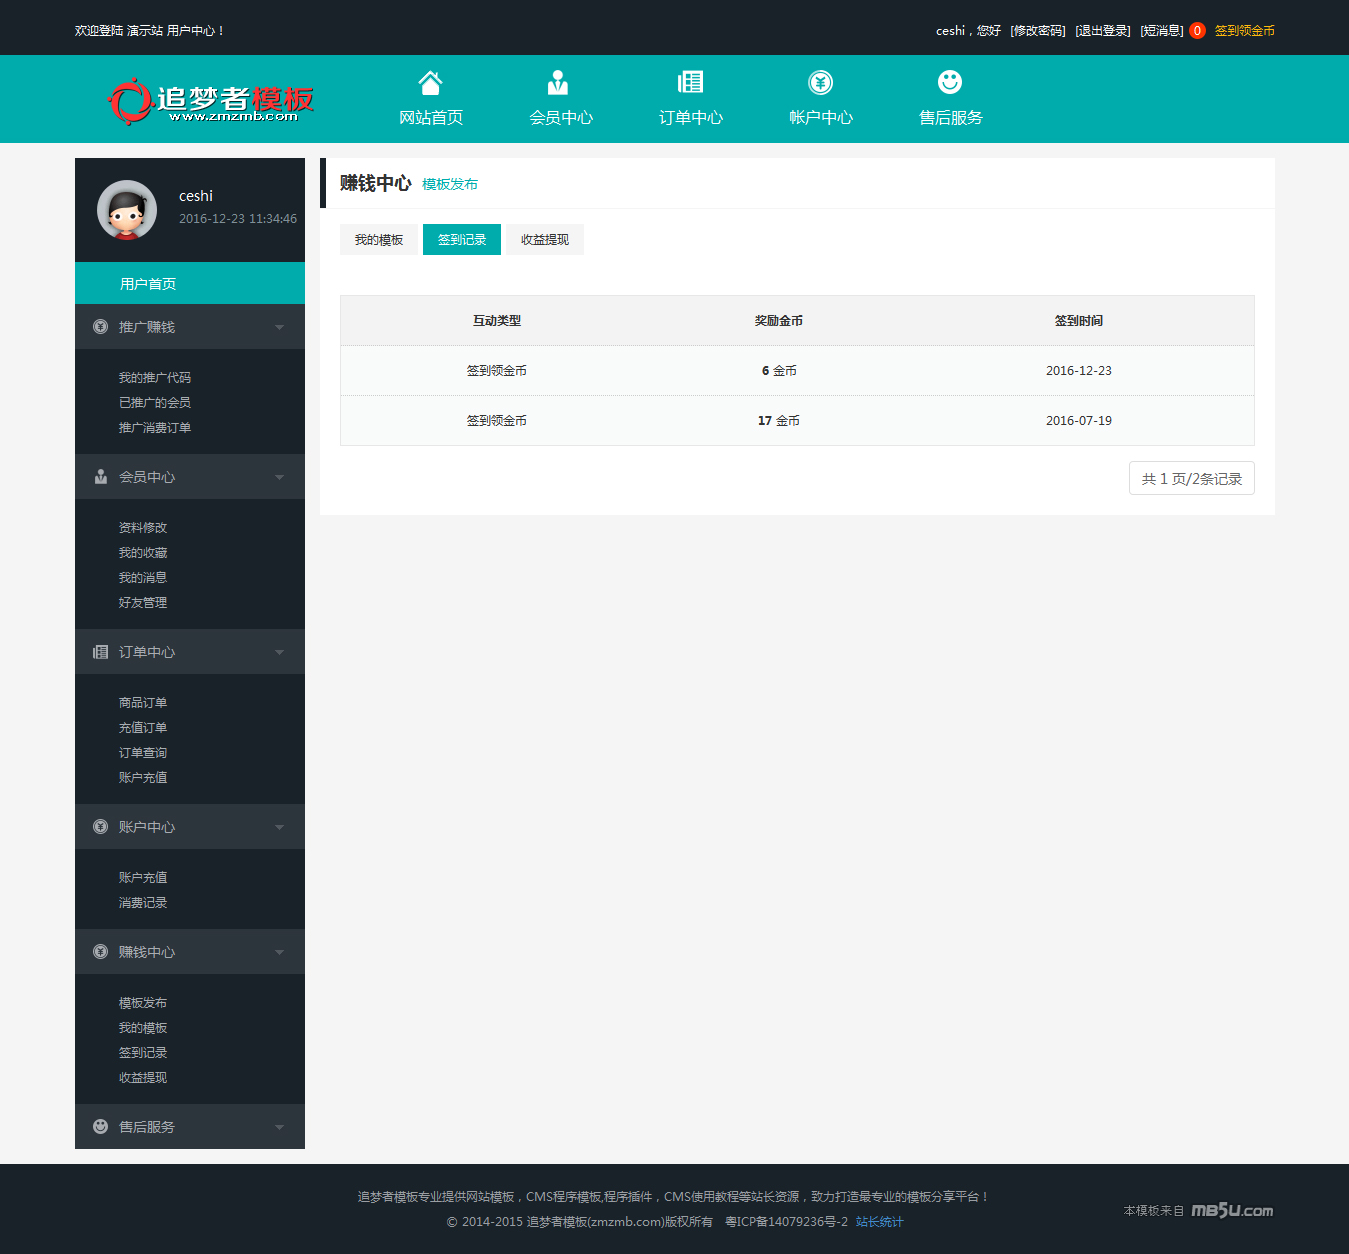Click the smiley icon beside sidebar 售后服务
1349x1254 pixels.
[x=100, y=1126]
